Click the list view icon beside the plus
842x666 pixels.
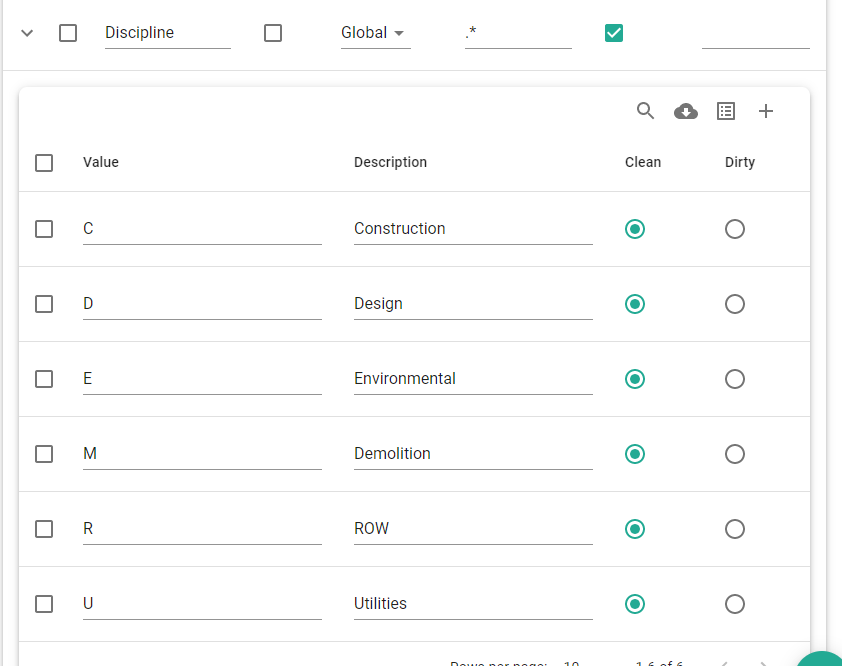point(726,111)
